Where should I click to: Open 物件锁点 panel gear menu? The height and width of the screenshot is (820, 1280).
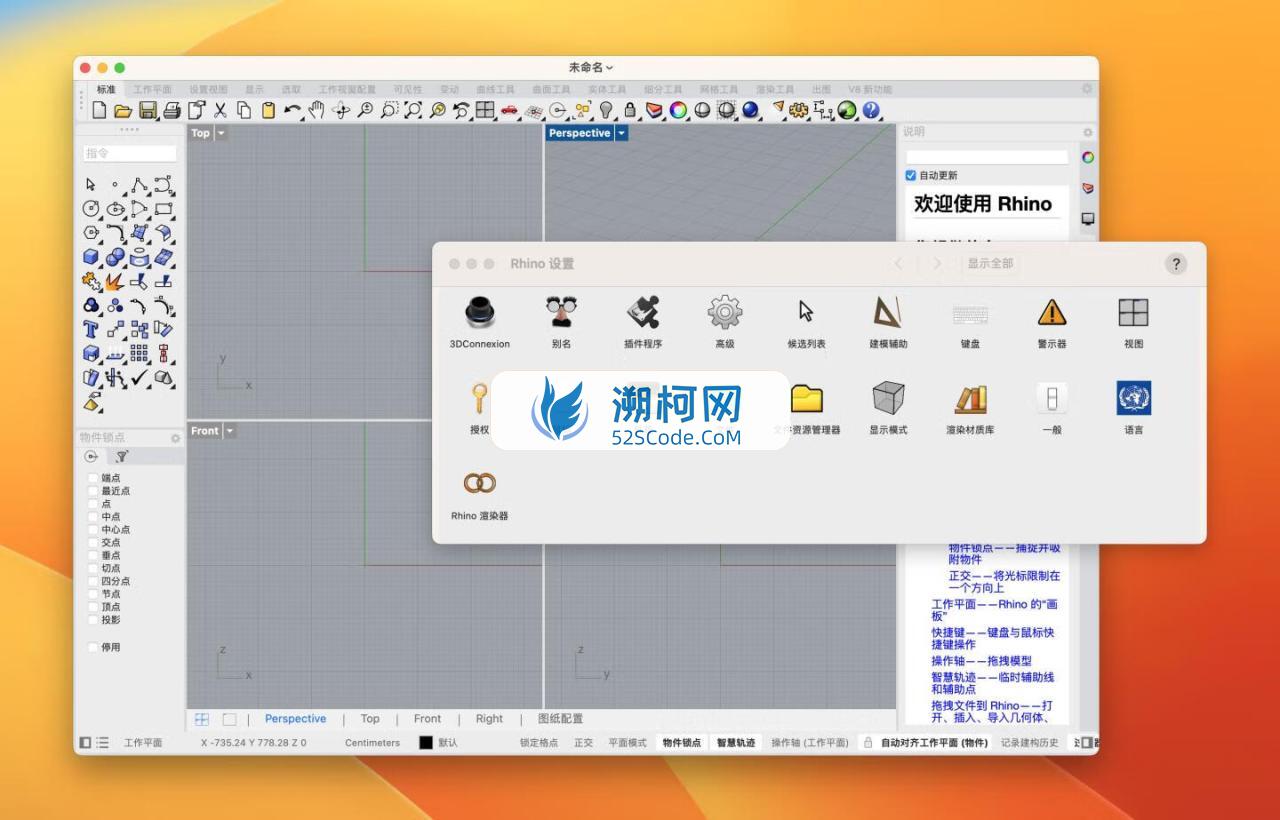[x=175, y=438]
